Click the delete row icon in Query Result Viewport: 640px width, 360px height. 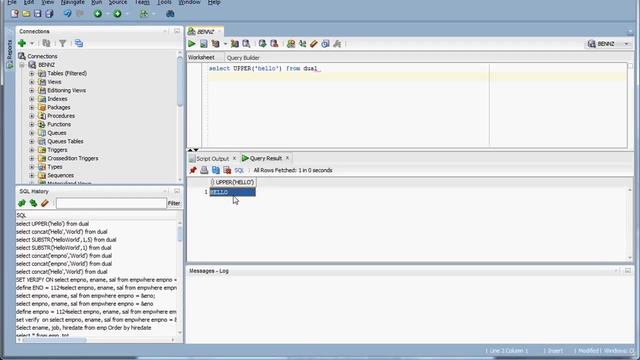[227, 170]
